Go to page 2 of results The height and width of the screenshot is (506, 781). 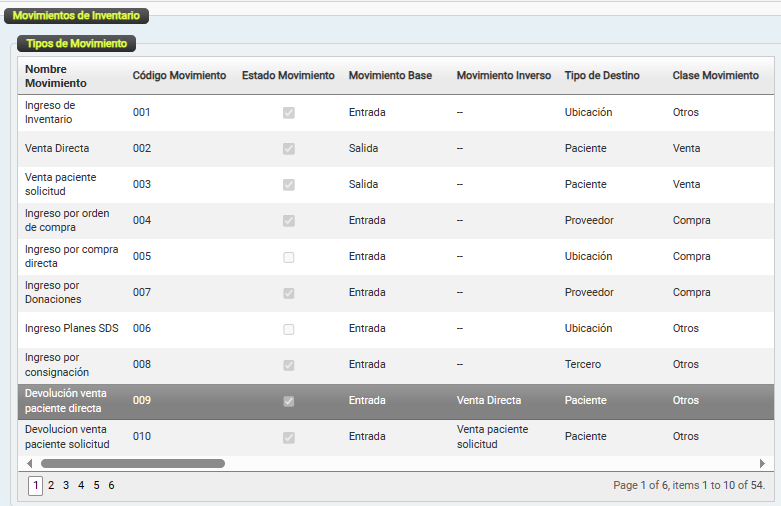tap(51, 485)
